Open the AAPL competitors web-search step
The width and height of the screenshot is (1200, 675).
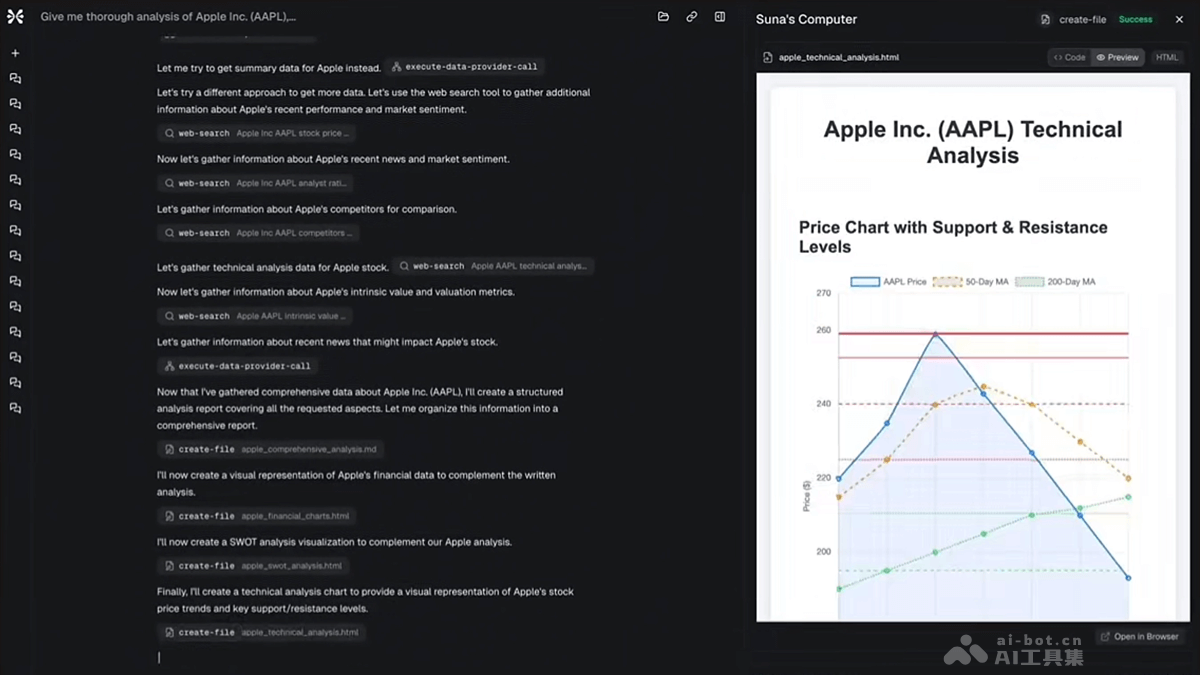(x=257, y=233)
